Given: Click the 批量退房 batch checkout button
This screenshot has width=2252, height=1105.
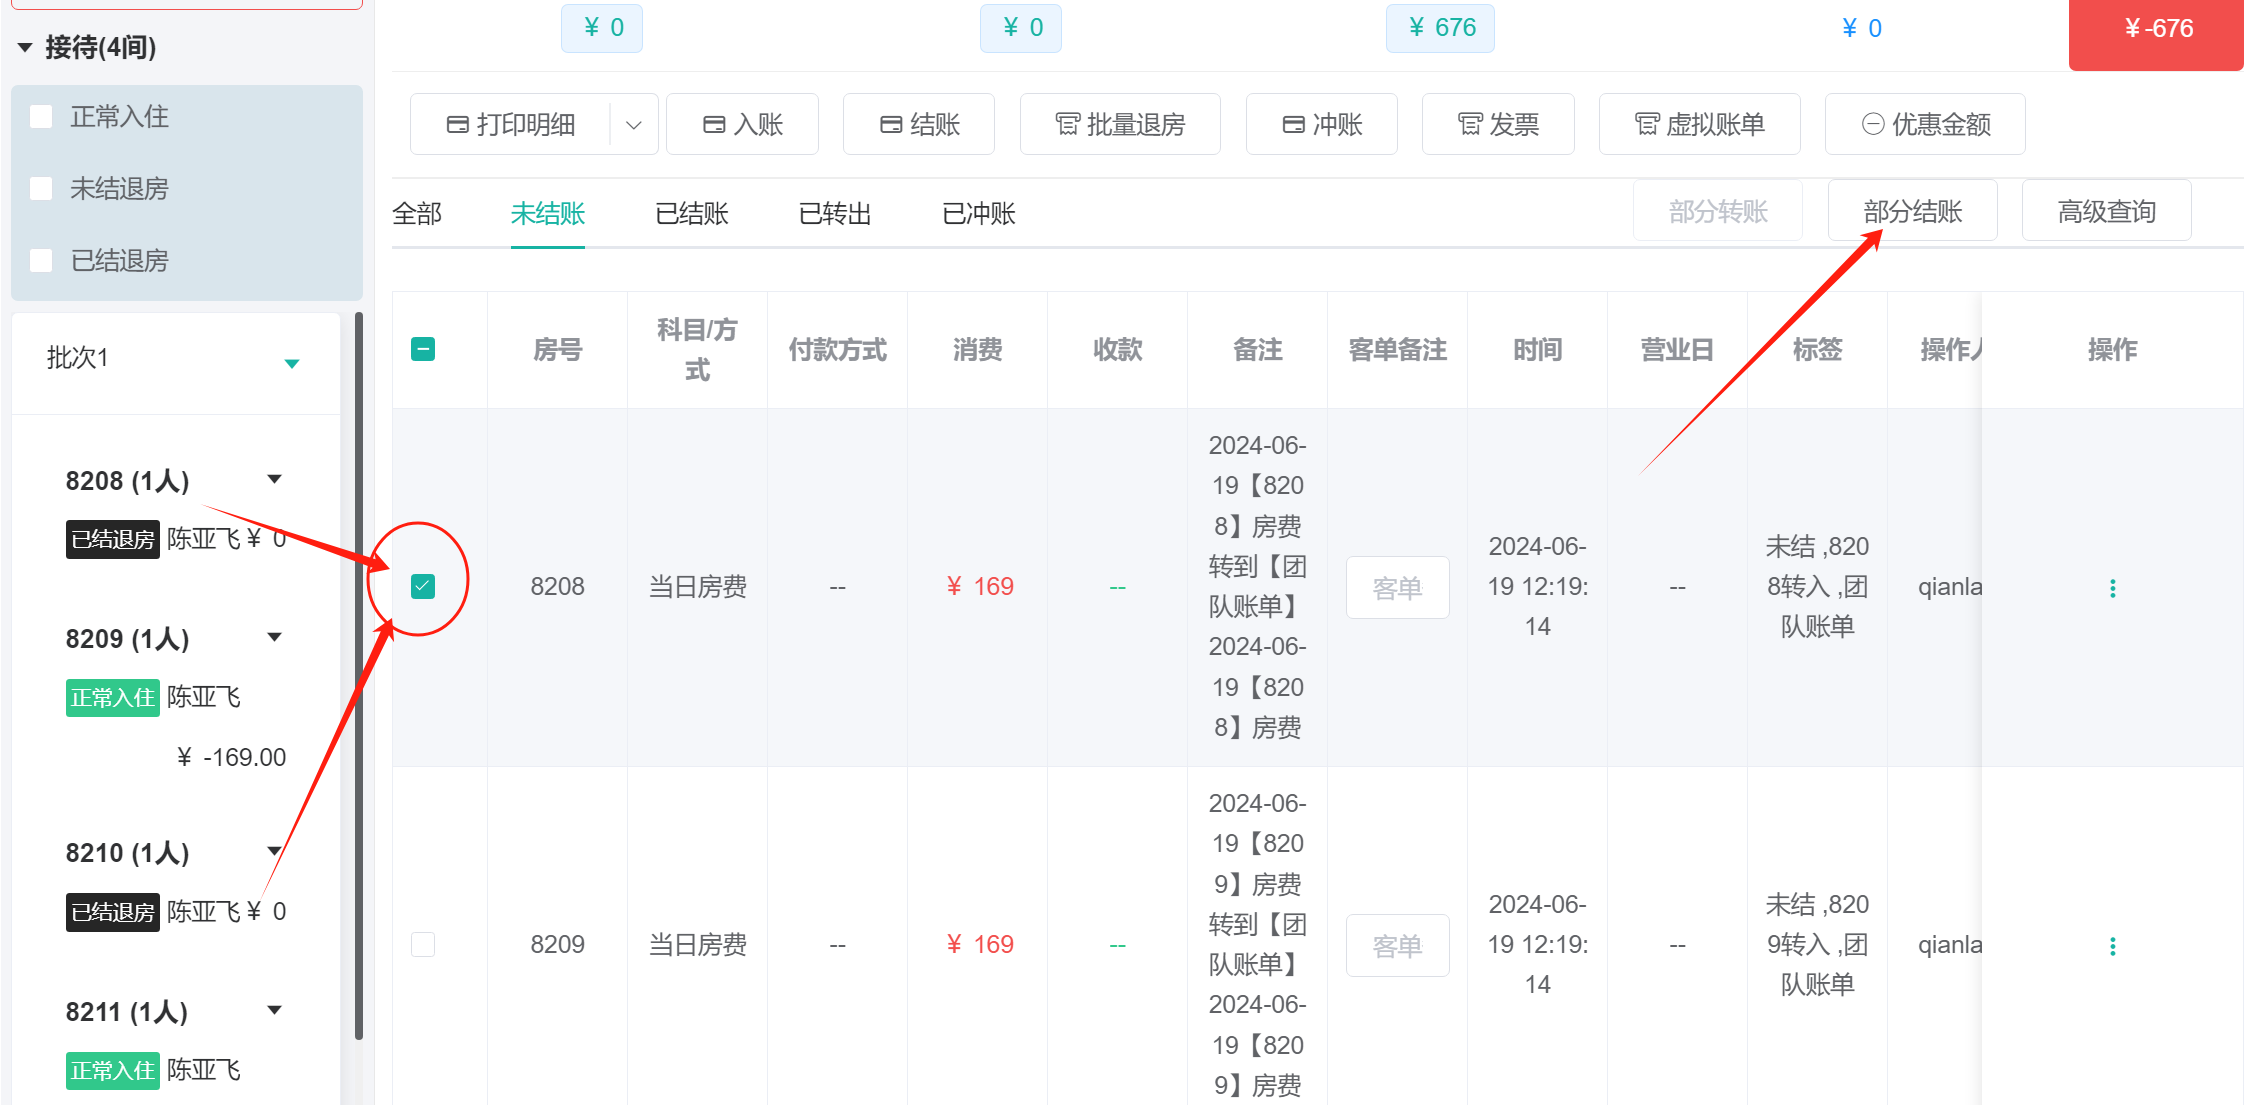Looking at the screenshot, I should [1120, 124].
